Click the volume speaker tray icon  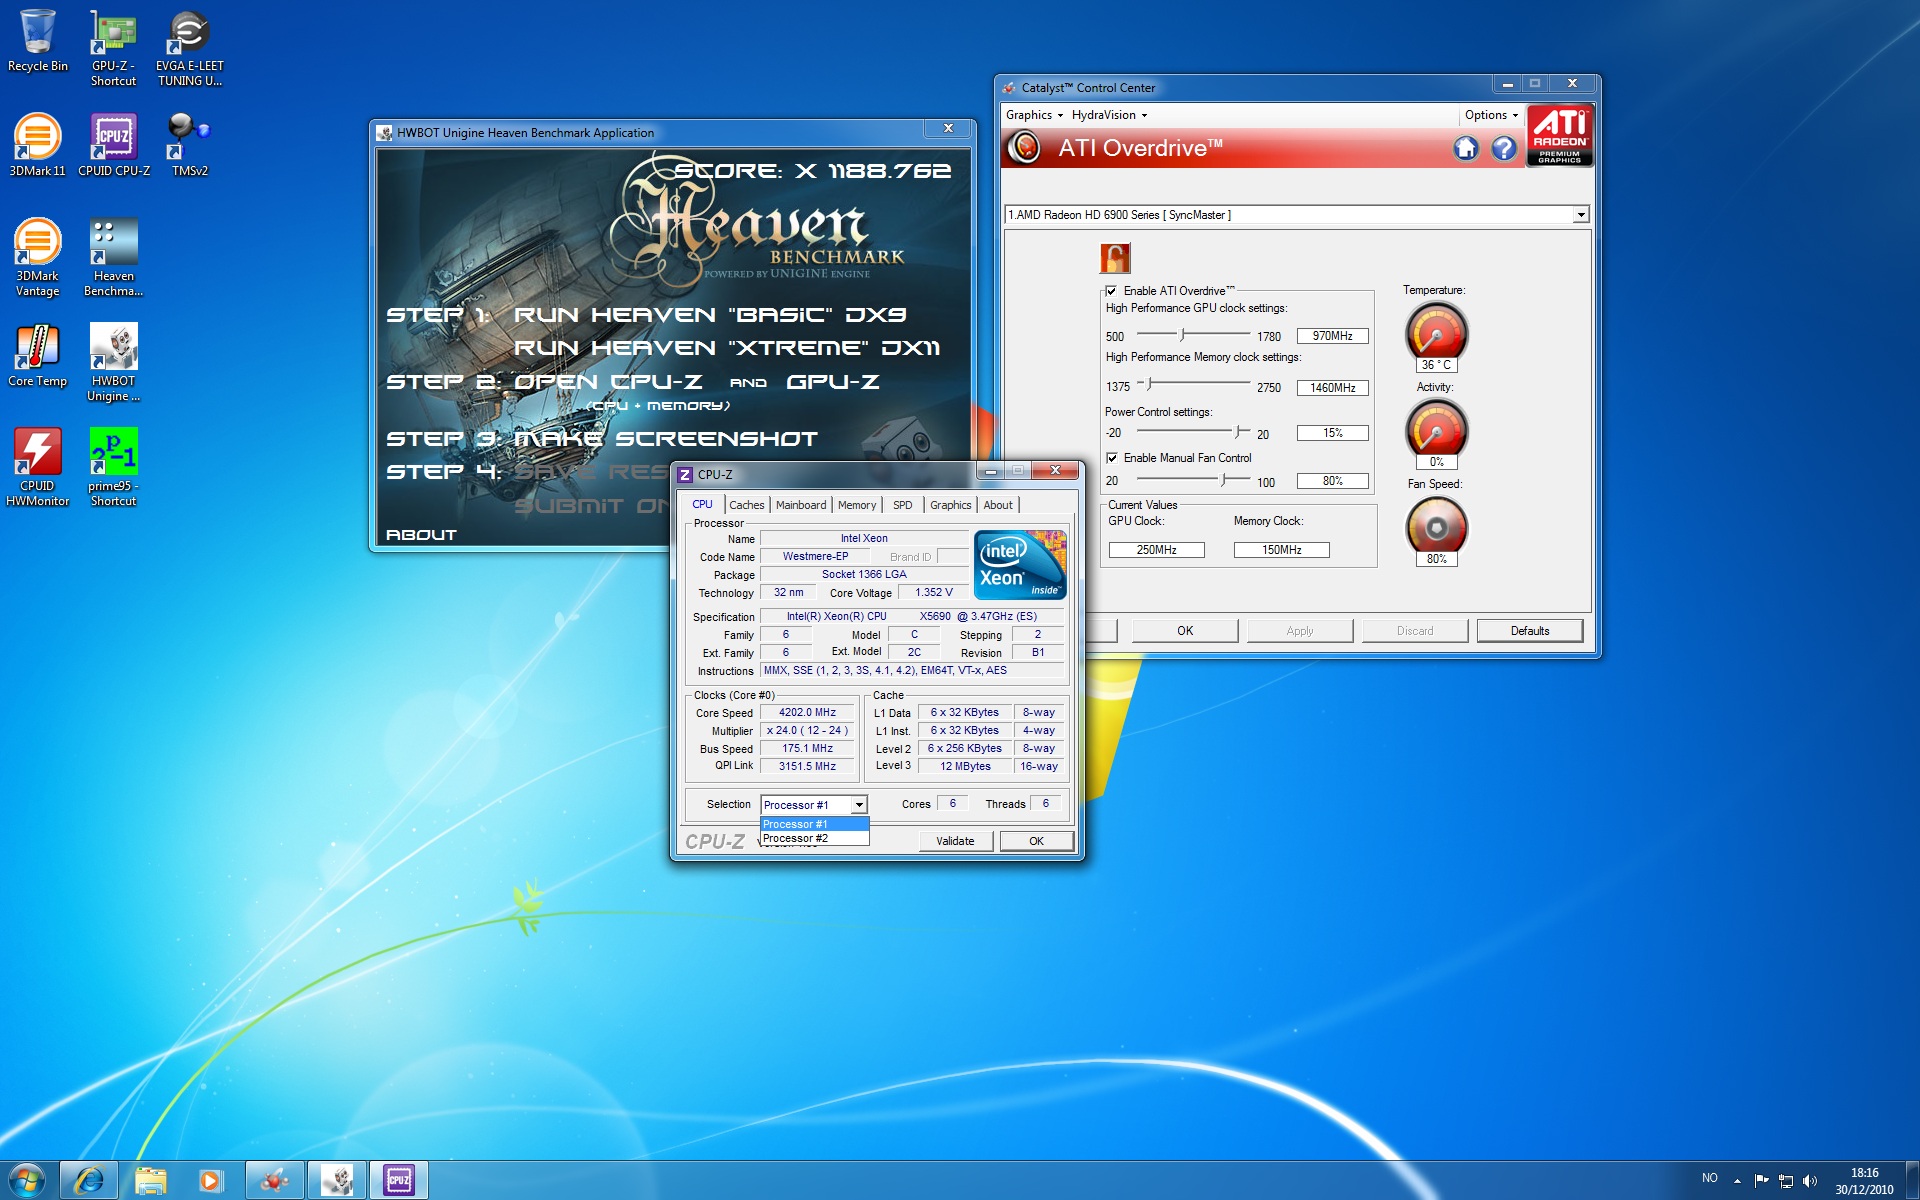[x=1810, y=1180]
